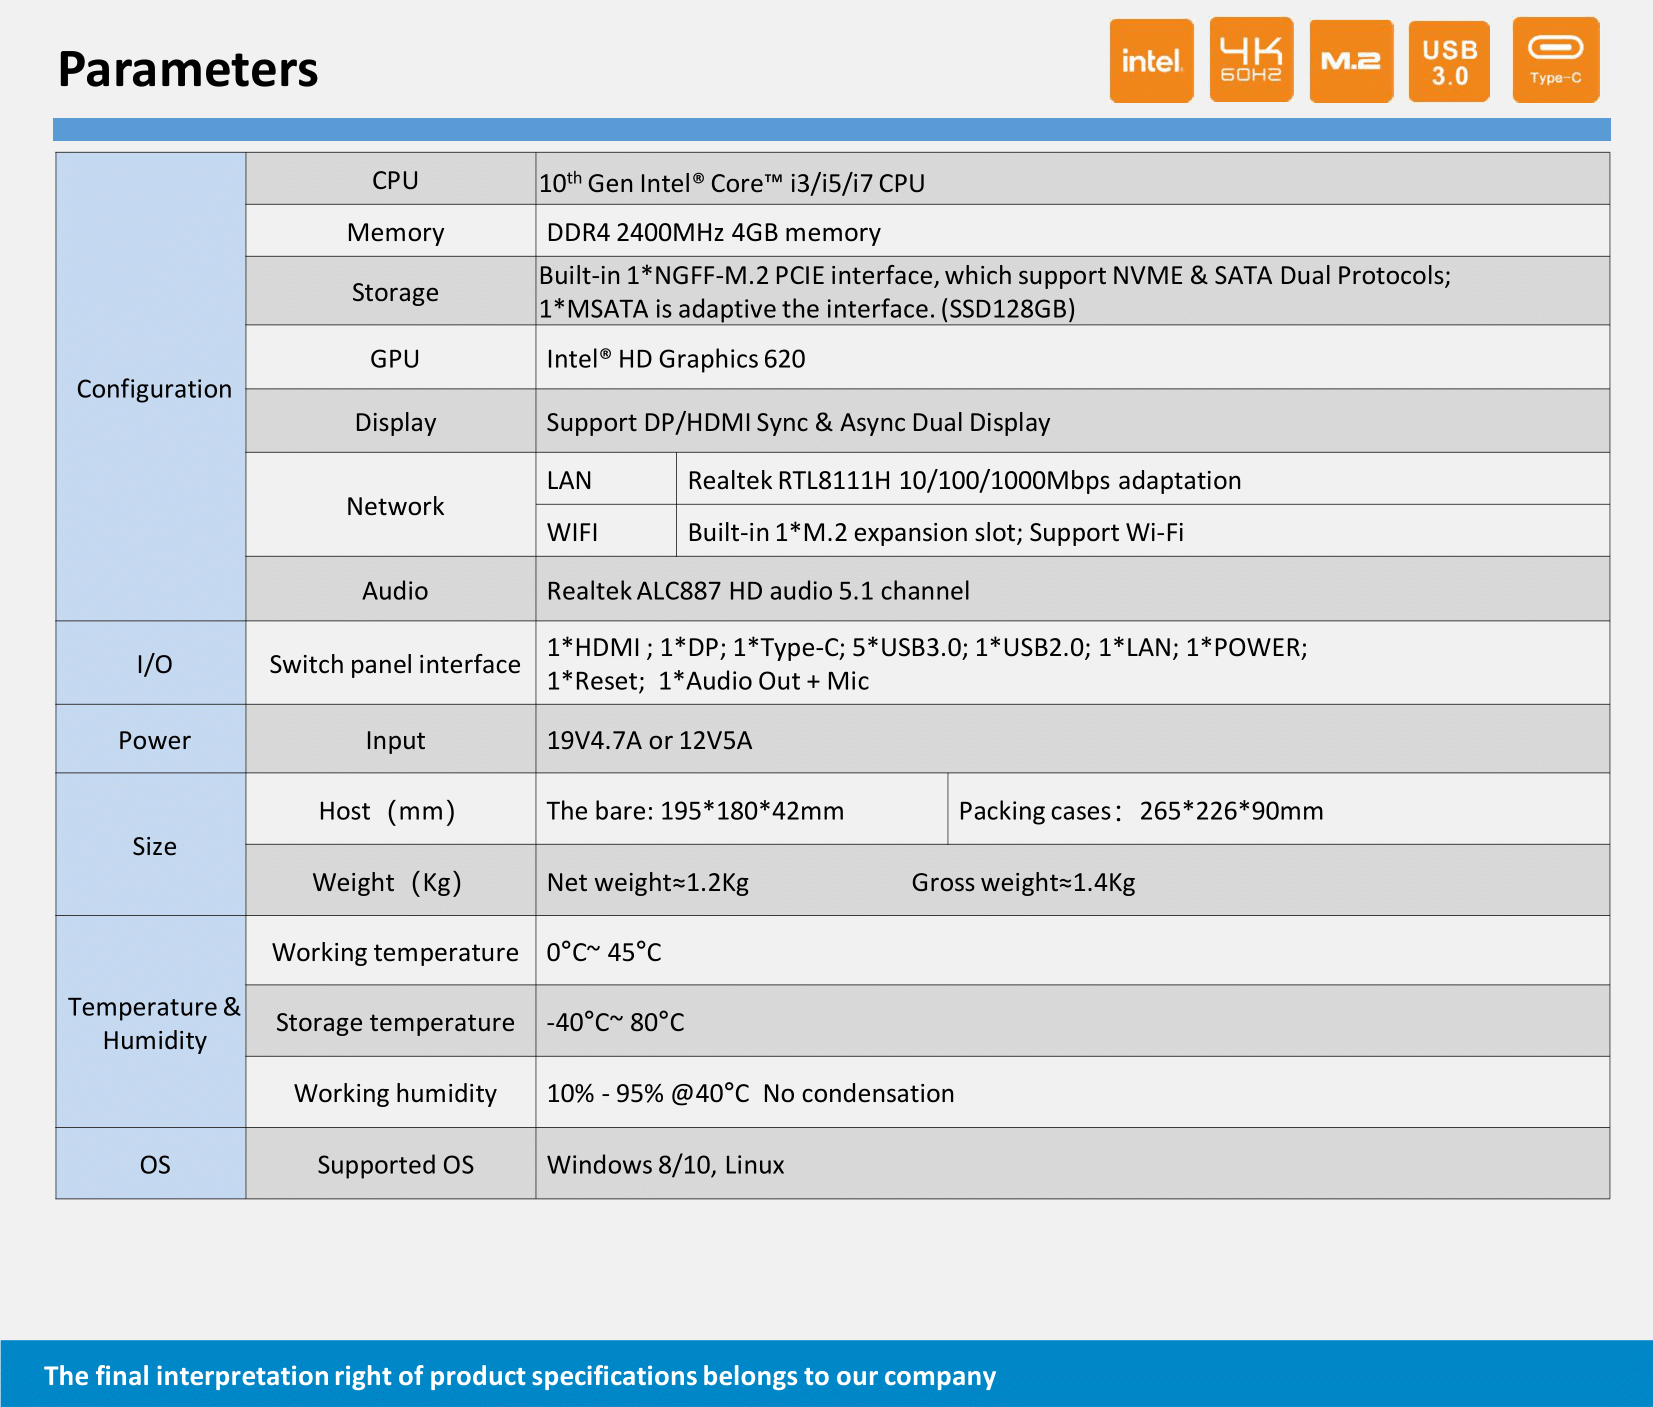This screenshot has height=1407, width=1653.
Task: Select the Realtek ALC887 audio value
Action: 758,591
